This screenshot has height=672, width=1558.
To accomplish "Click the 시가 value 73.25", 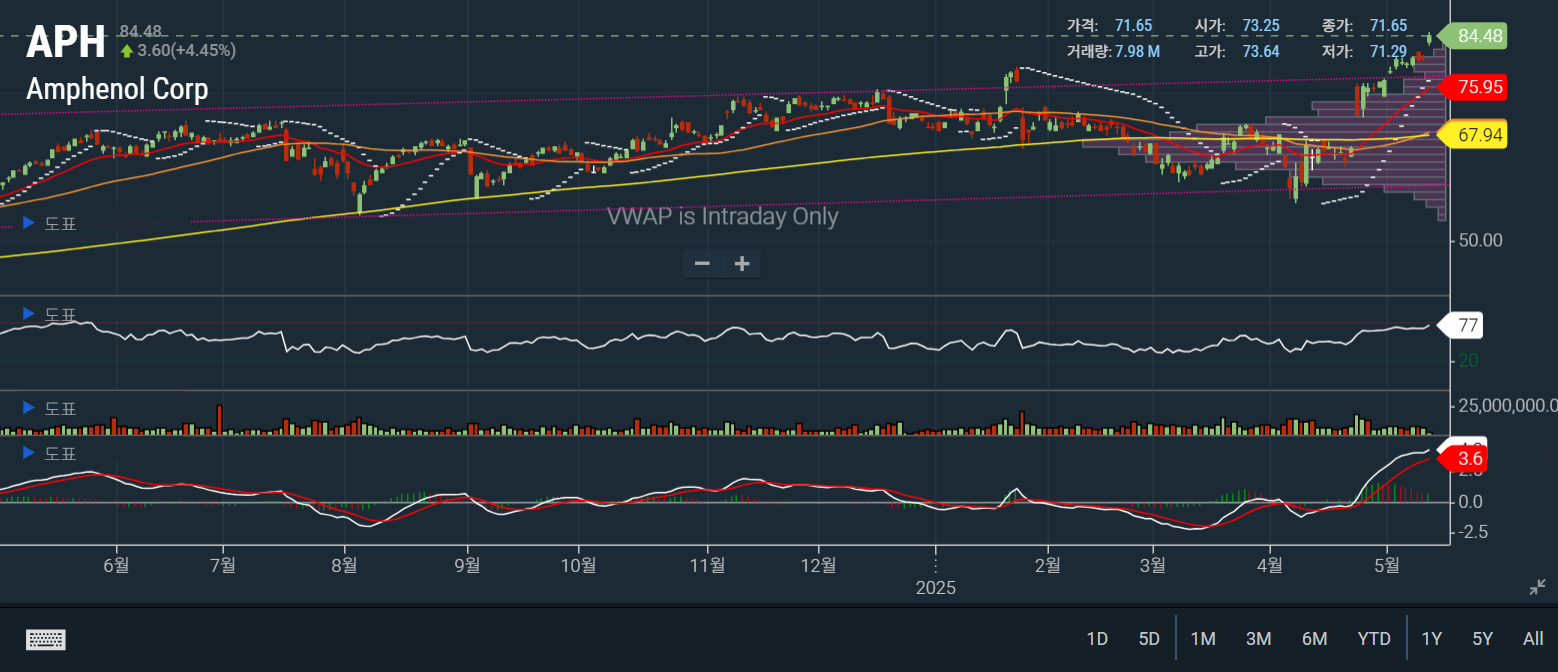I will (x=1260, y=25).
